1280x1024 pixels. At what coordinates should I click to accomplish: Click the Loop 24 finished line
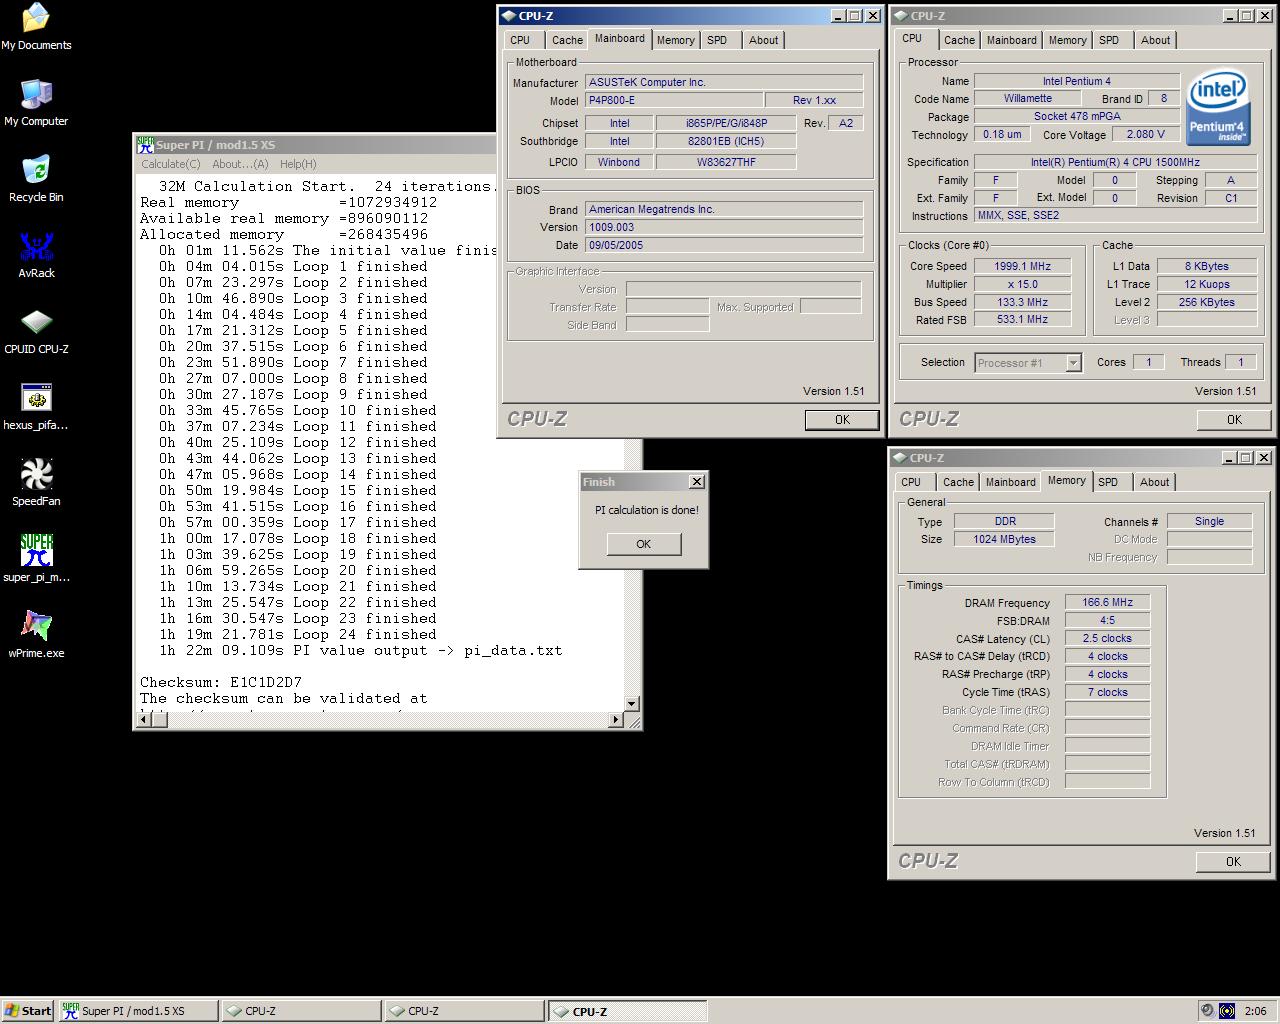(298, 634)
